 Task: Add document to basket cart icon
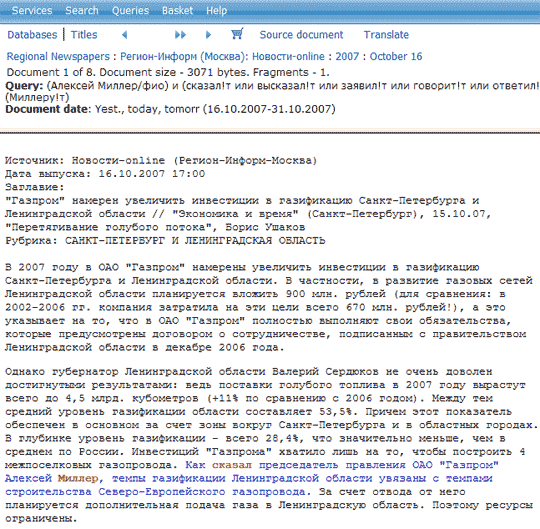click(x=237, y=34)
